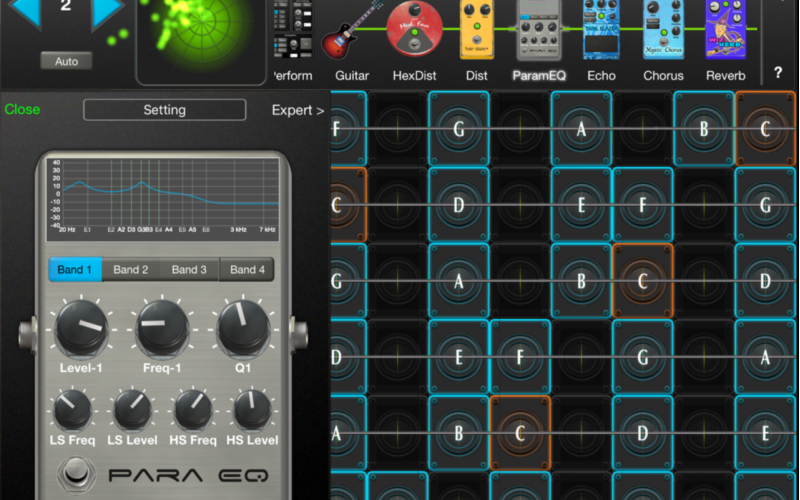Open the Setting selector
The width and height of the screenshot is (800, 500).
click(164, 110)
